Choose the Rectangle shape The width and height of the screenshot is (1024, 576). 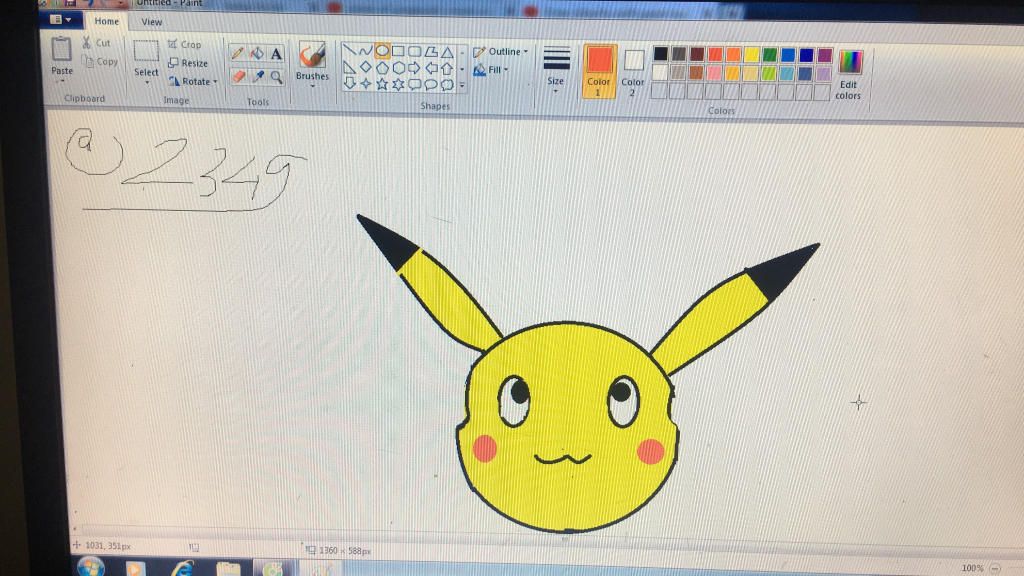[398, 51]
